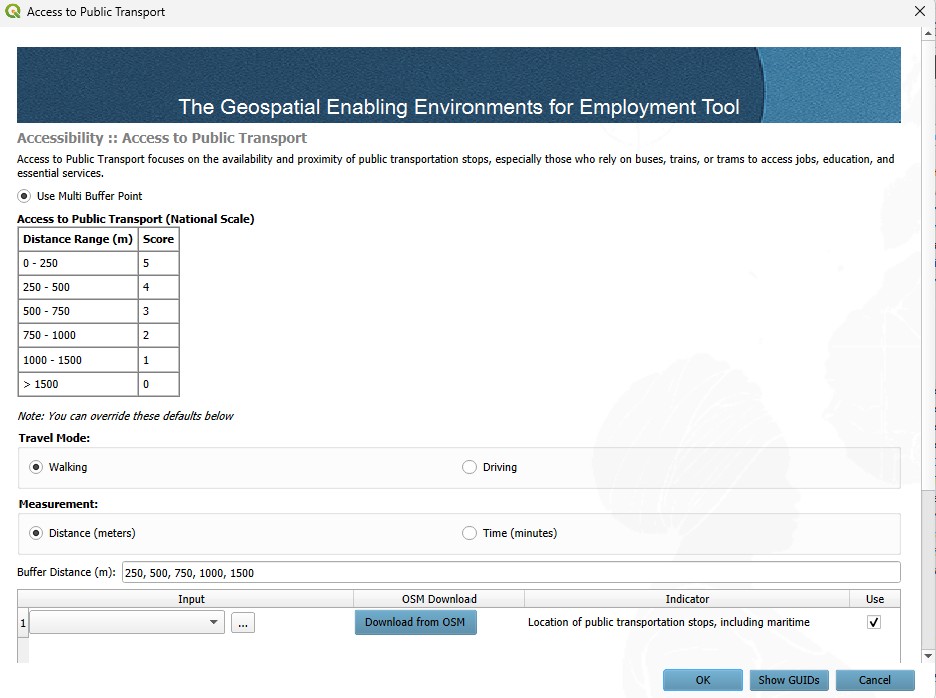Click indicator text about public transportation stops
Image resolution: width=936 pixels, height=698 pixels.
tap(669, 622)
